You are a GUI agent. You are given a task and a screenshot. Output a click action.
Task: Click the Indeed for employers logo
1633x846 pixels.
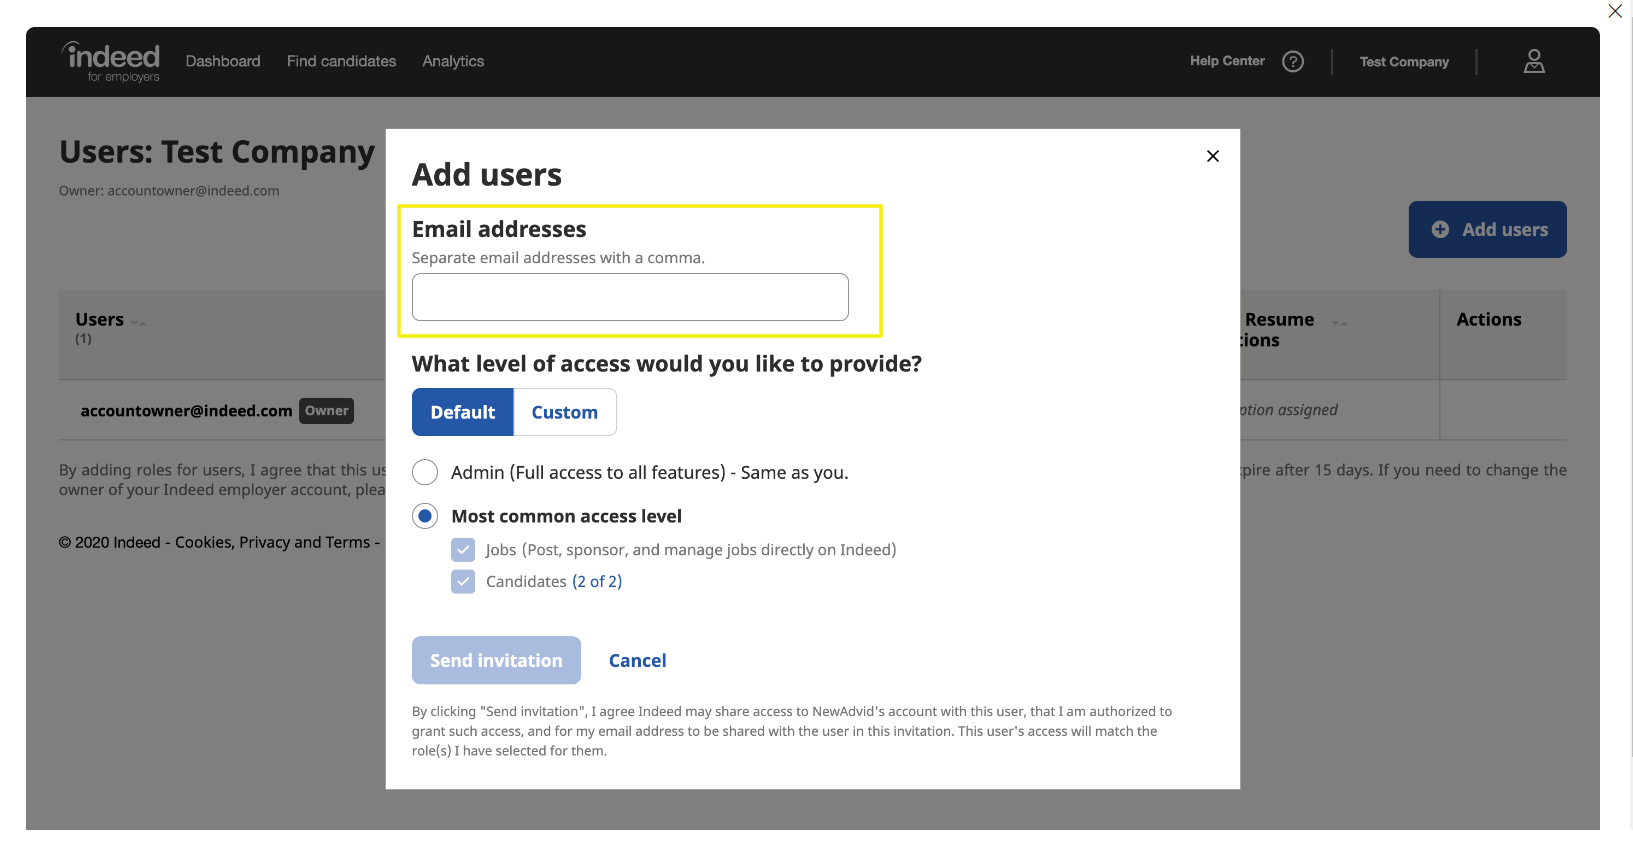tap(110, 61)
